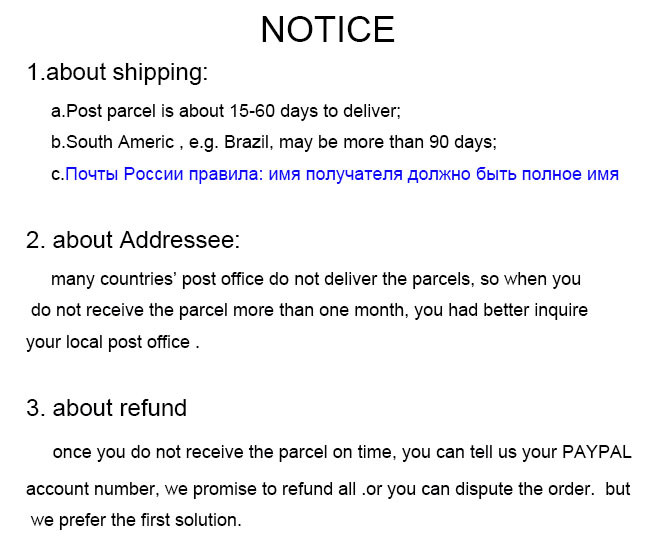Click the "2. about Addressee:" heading

(x=133, y=241)
